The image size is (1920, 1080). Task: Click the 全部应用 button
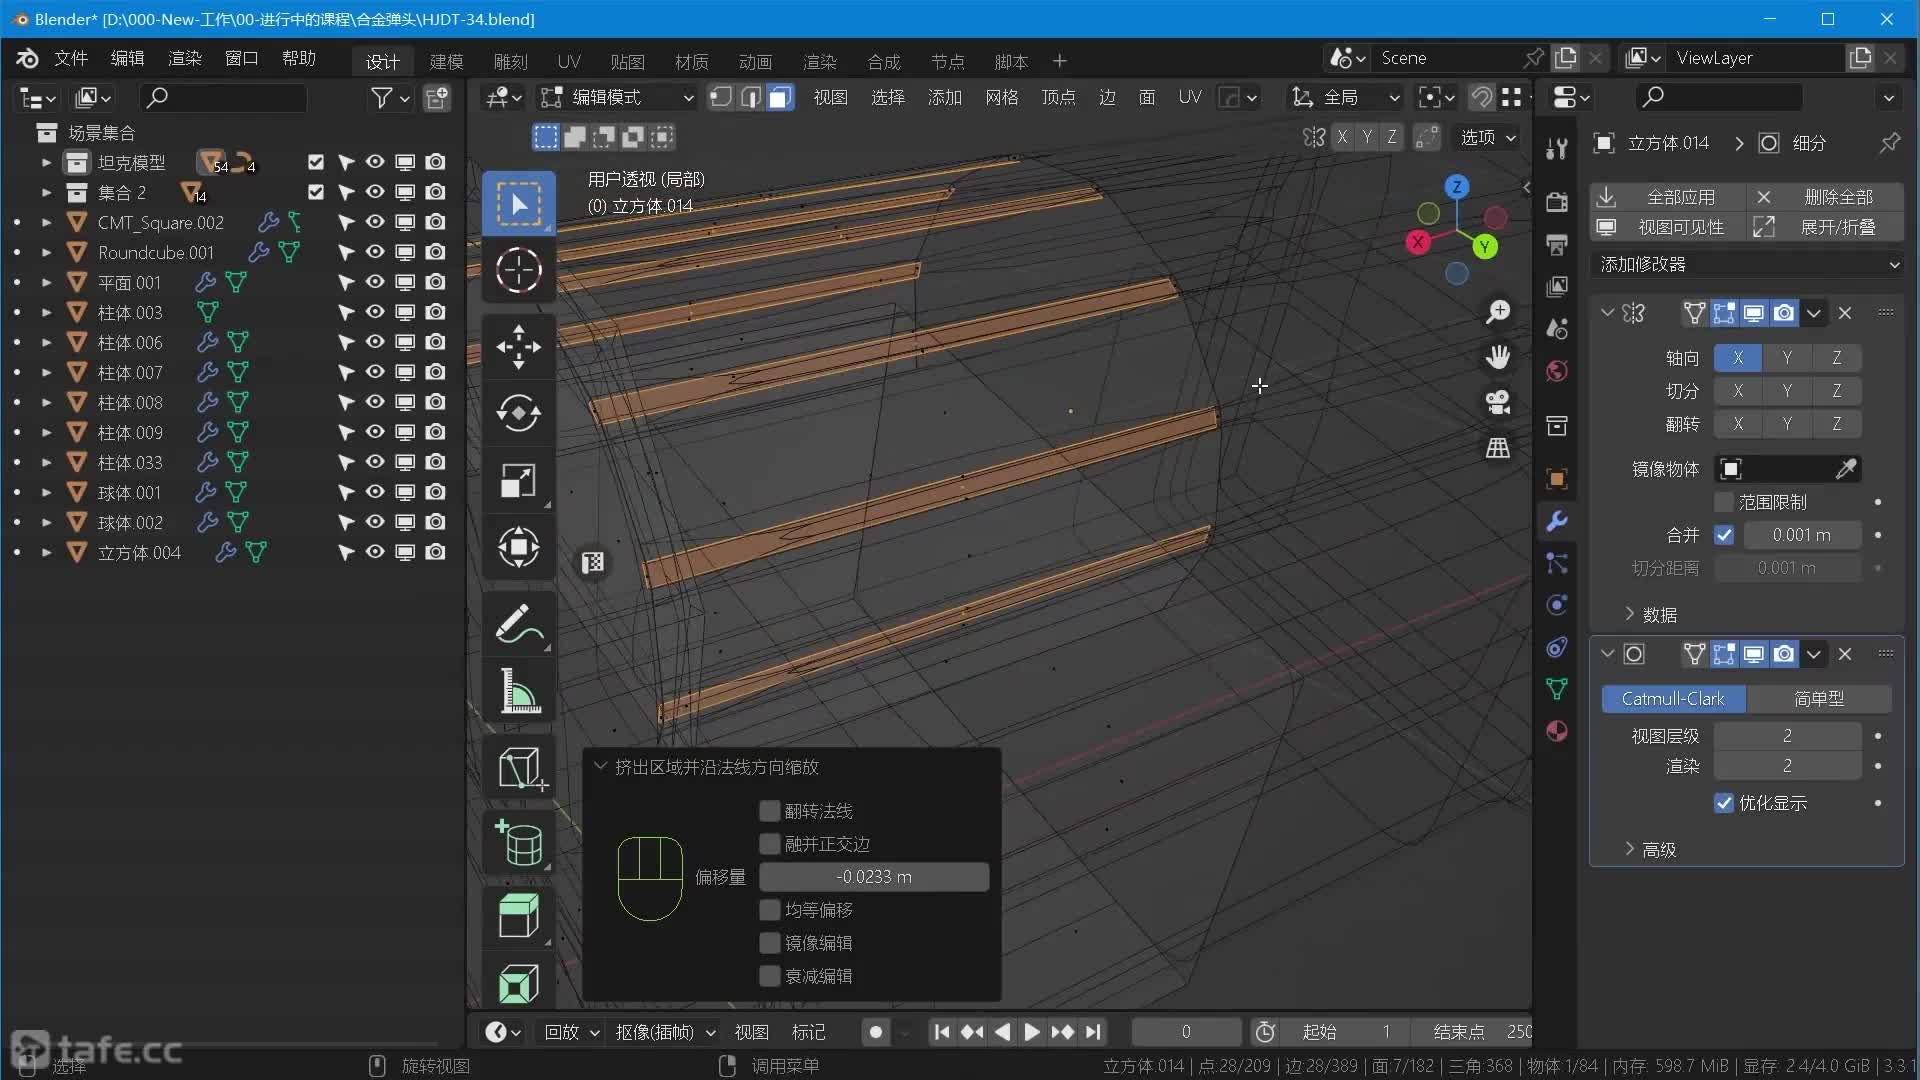coord(1680,197)
